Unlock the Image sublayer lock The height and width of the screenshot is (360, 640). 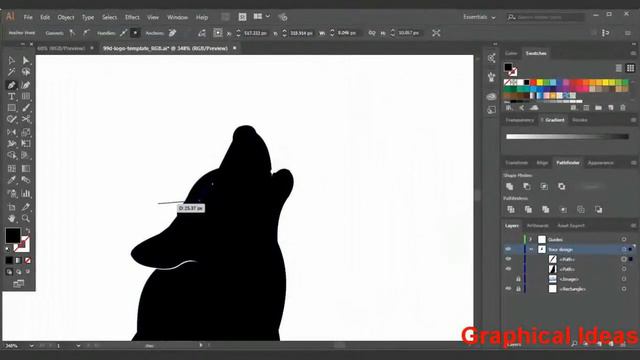(518, 279)
